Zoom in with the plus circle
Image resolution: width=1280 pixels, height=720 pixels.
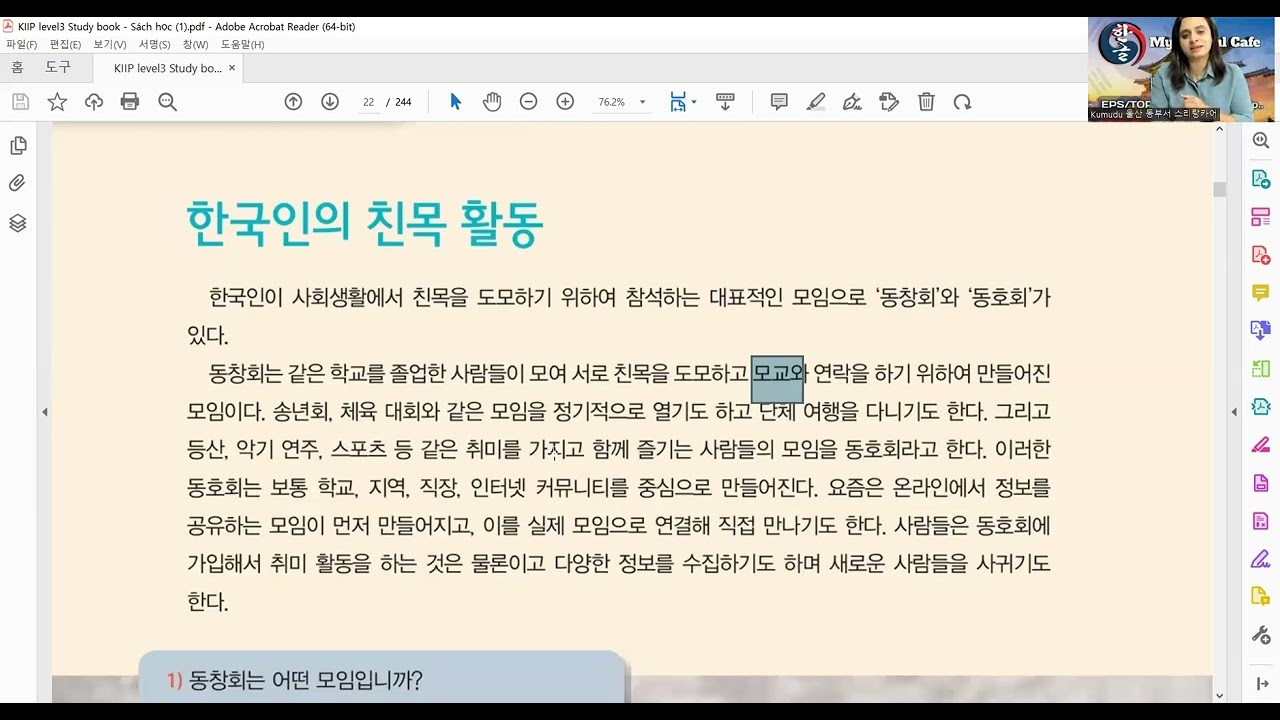[x=565, y=101]
